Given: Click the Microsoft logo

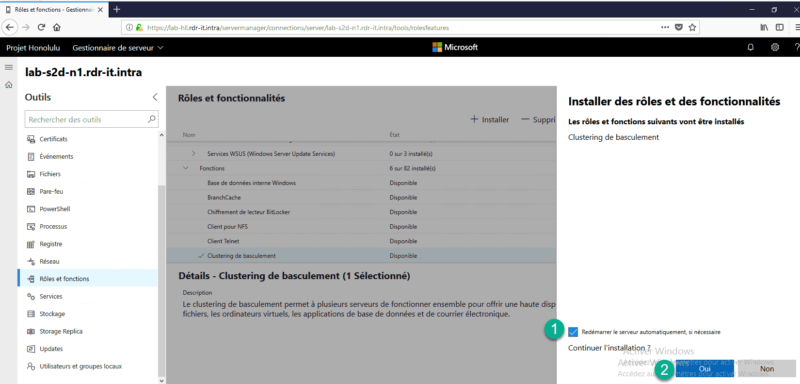Looking at the screenshot, I should pos(455,47).
